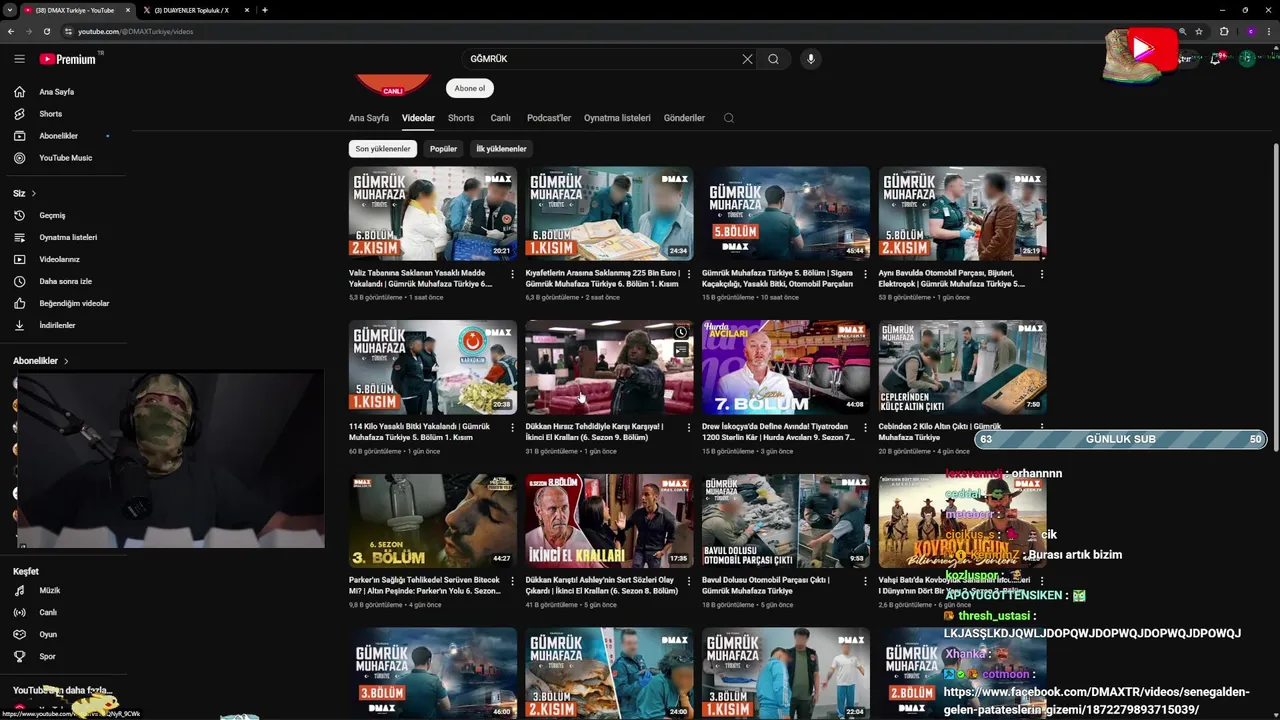Viewport: 1280px width, 720px height.
Task: Open new browser tab with plus
Action: (264, 10)
